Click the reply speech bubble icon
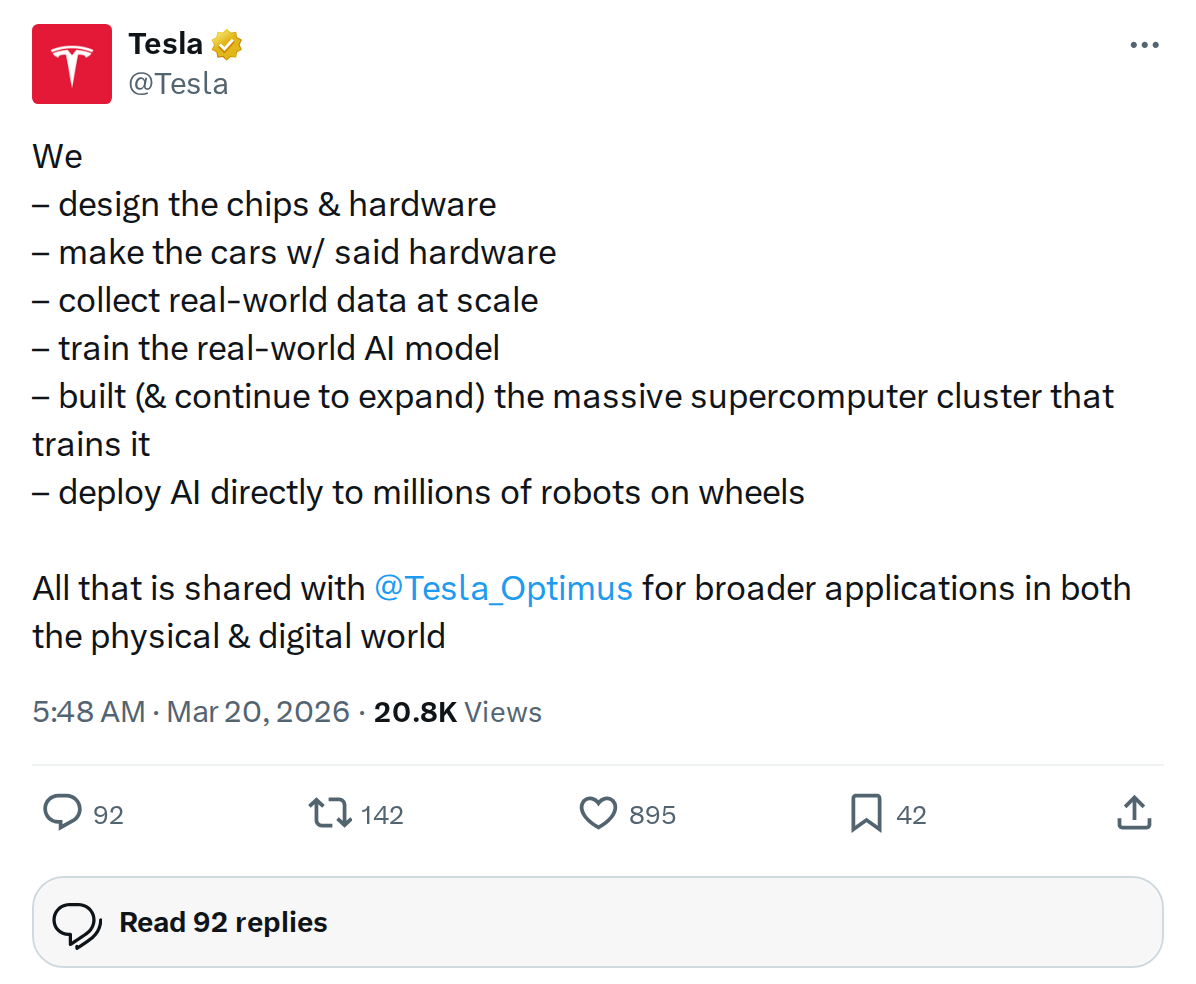 tap(63, 813)
